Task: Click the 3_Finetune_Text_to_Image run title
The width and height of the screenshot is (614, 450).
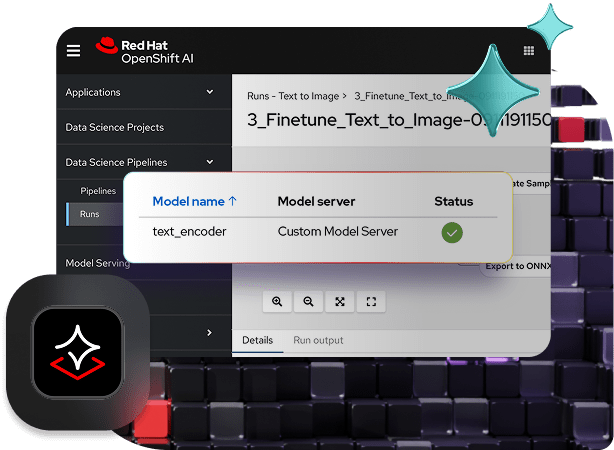Action: click(x=399, y=120)
